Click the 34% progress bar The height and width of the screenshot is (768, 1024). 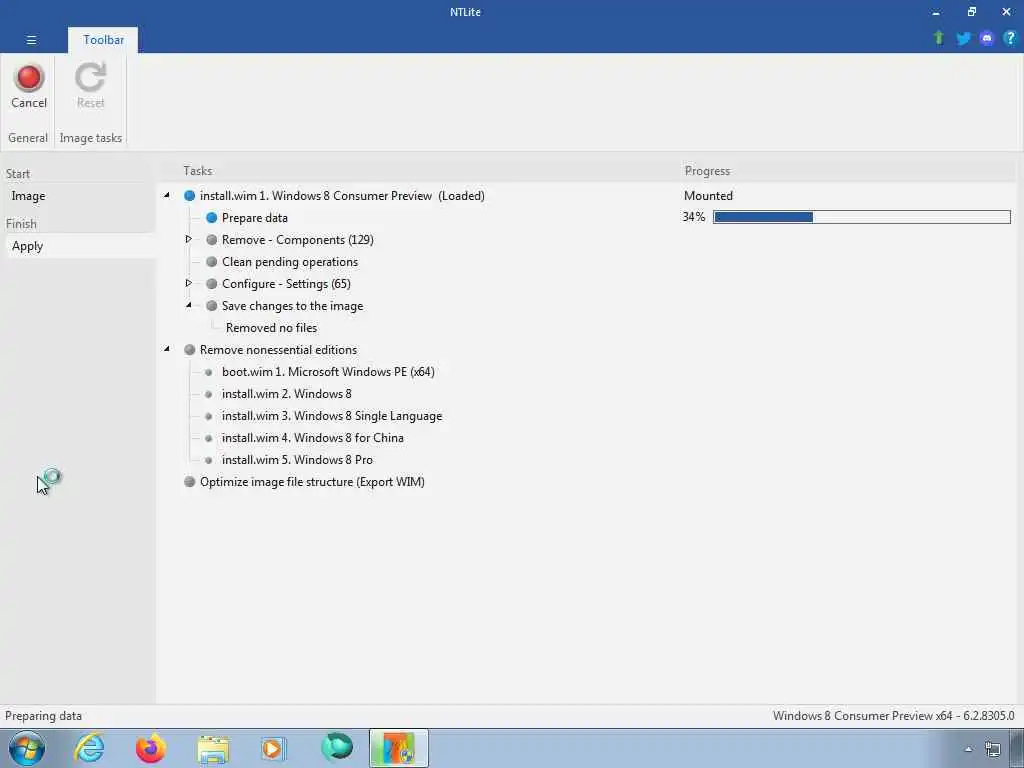861,217
